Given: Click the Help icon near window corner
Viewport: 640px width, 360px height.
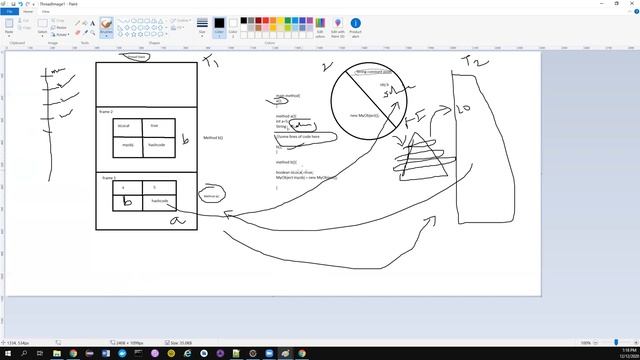Looking at the screenshot, I should (636, 11).
